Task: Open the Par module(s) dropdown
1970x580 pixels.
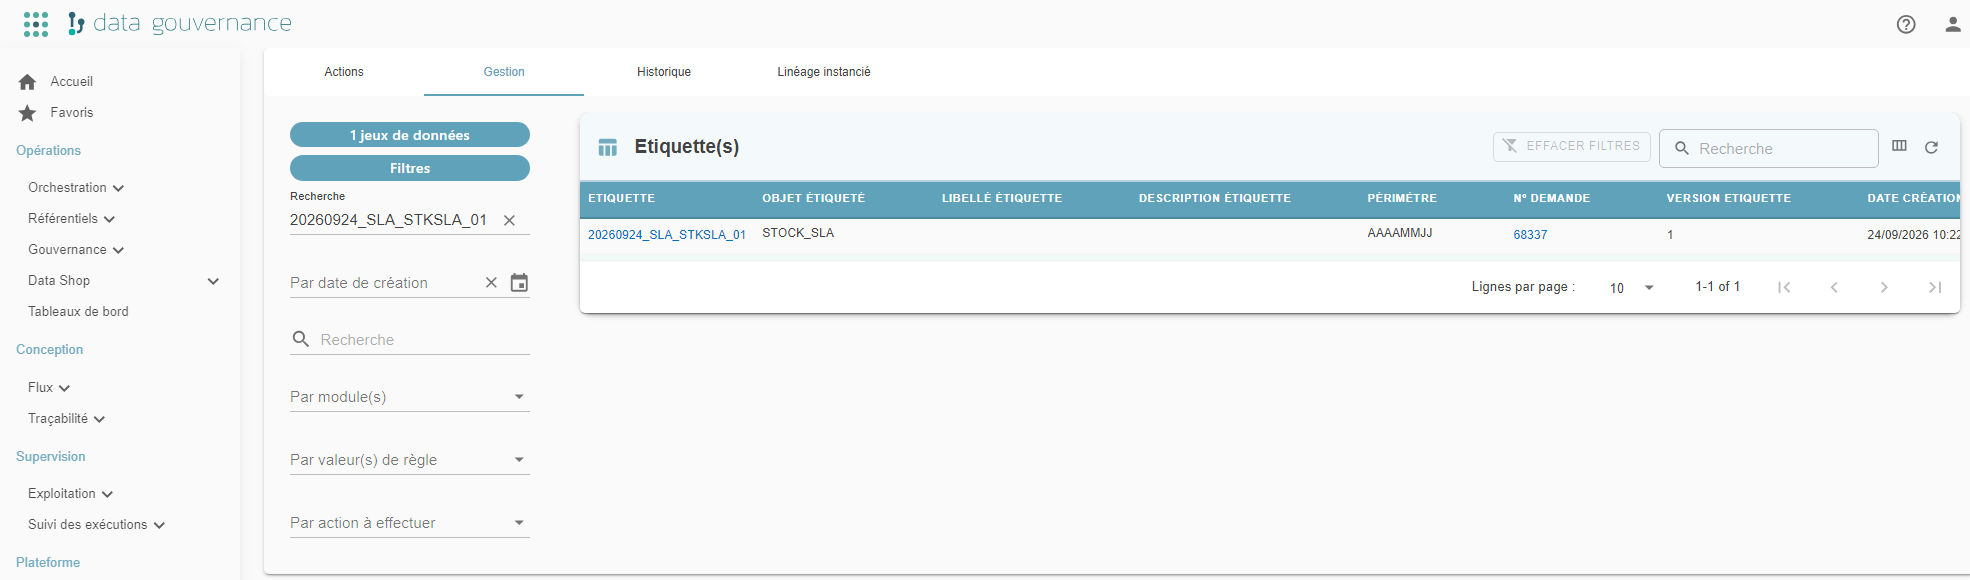Action: [x=409, y=397]
